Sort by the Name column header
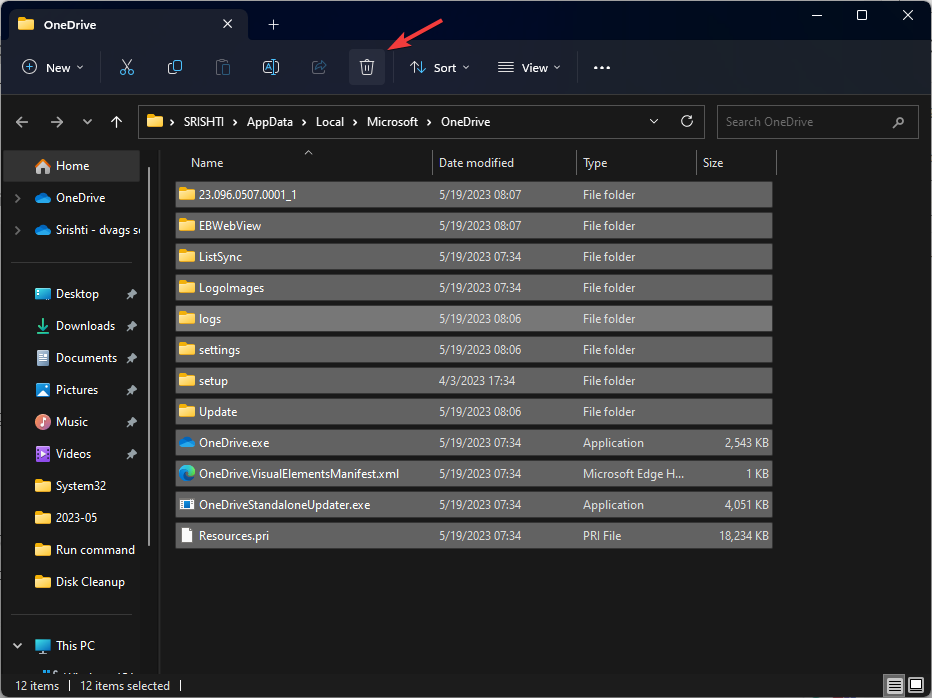The height and width of the screenshot is (698, 932). (304, 162)
